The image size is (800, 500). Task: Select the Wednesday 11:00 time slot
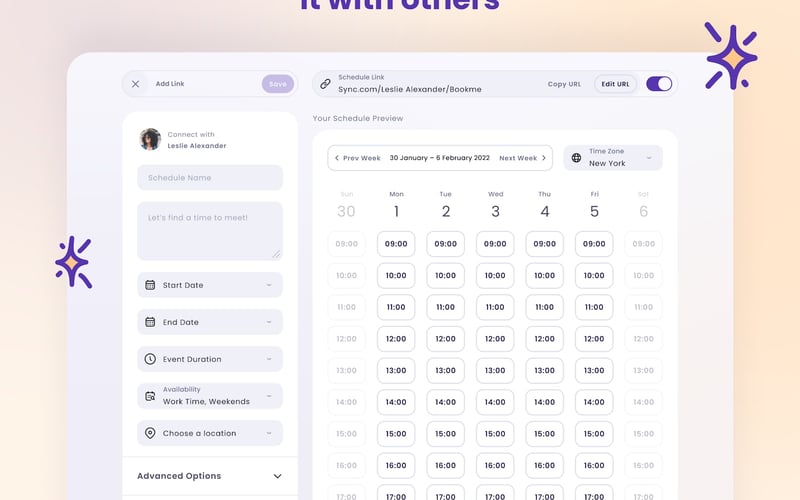click(495, 307)
